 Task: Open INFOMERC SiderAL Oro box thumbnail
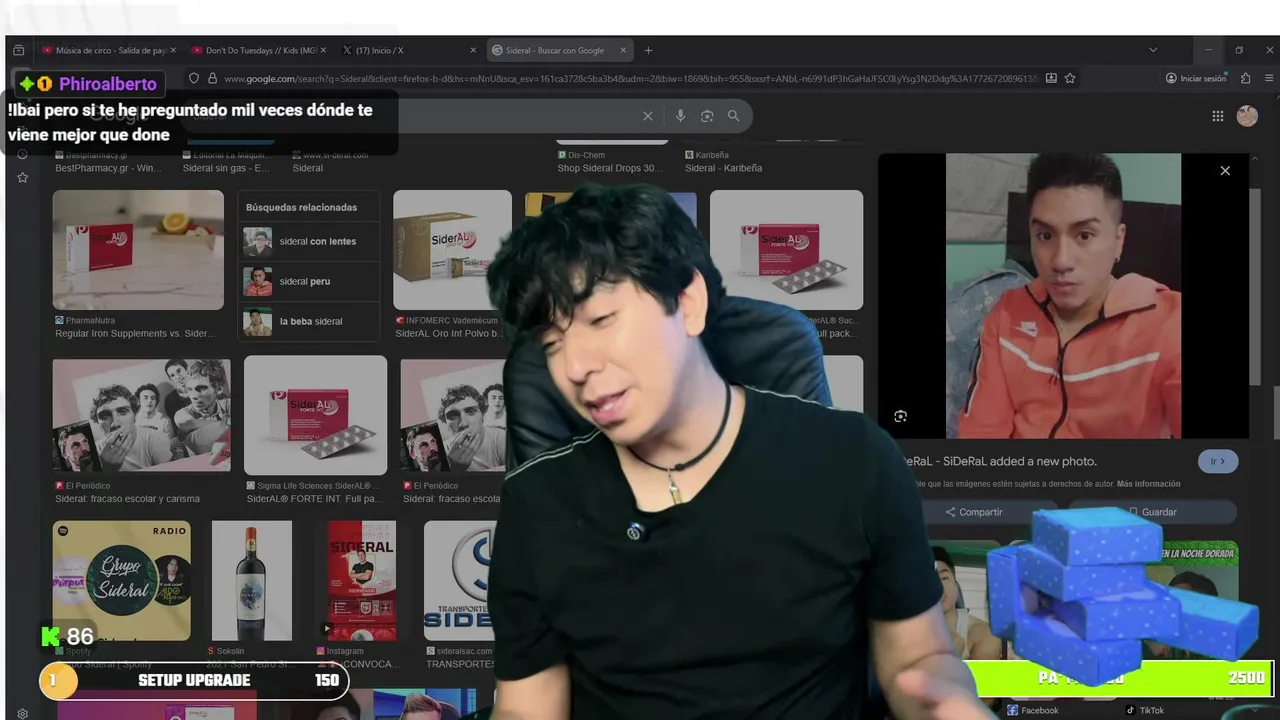(x=450, y=250)
